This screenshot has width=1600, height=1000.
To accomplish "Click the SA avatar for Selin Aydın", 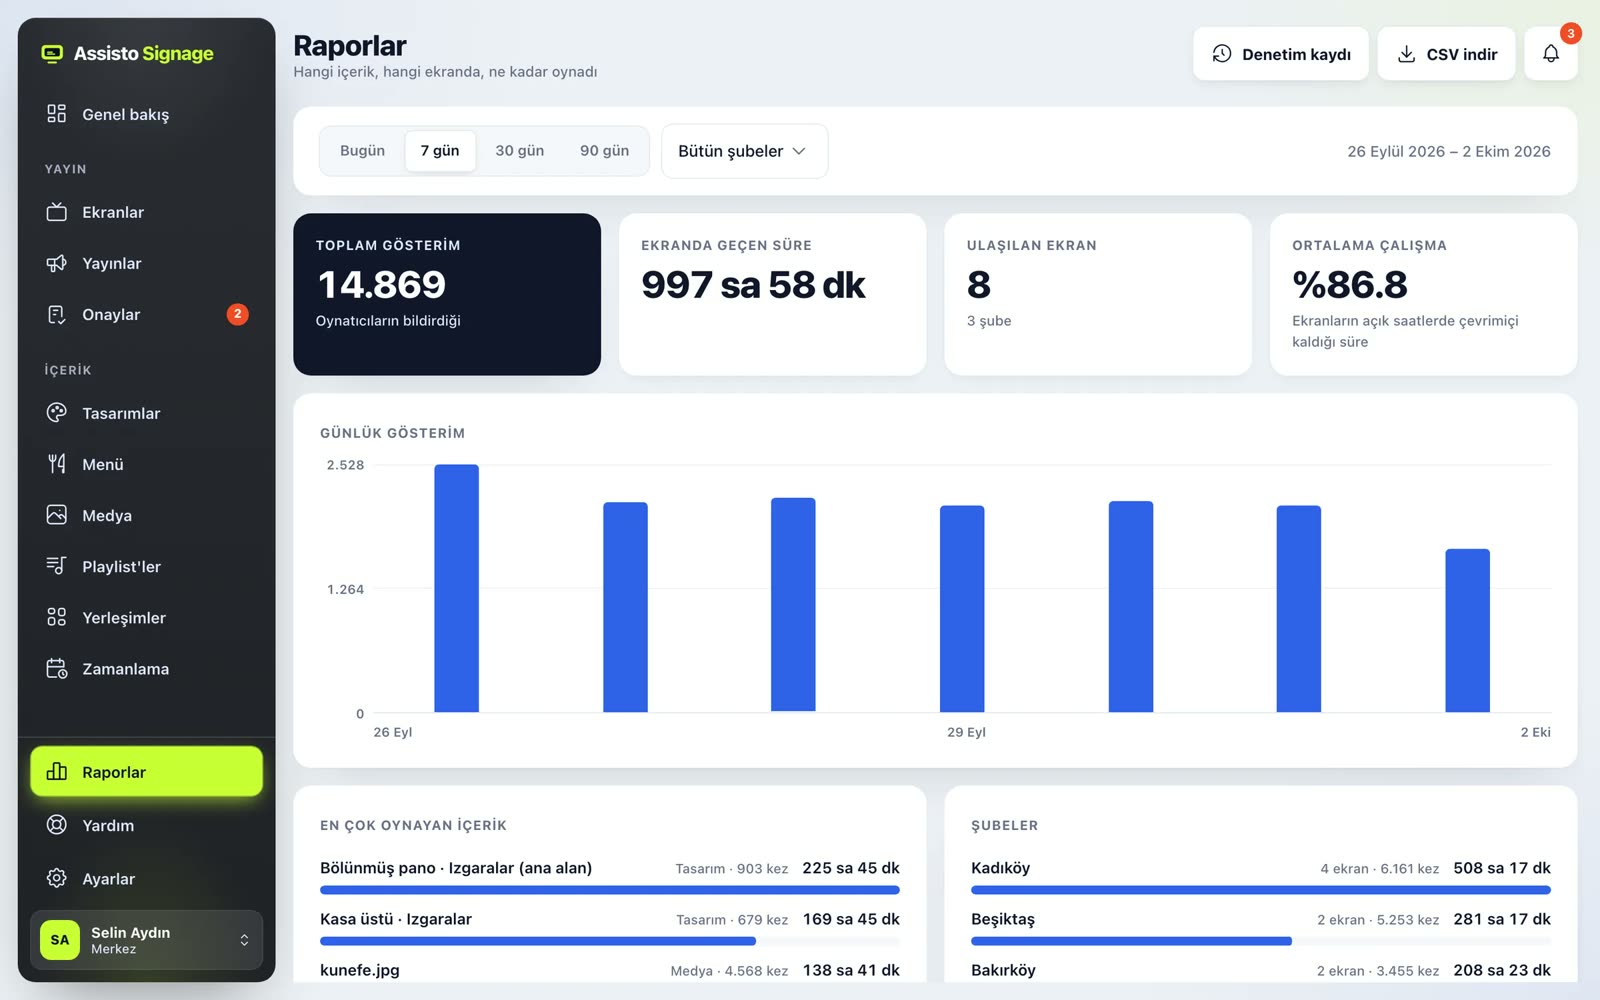I will coord(60,940).
